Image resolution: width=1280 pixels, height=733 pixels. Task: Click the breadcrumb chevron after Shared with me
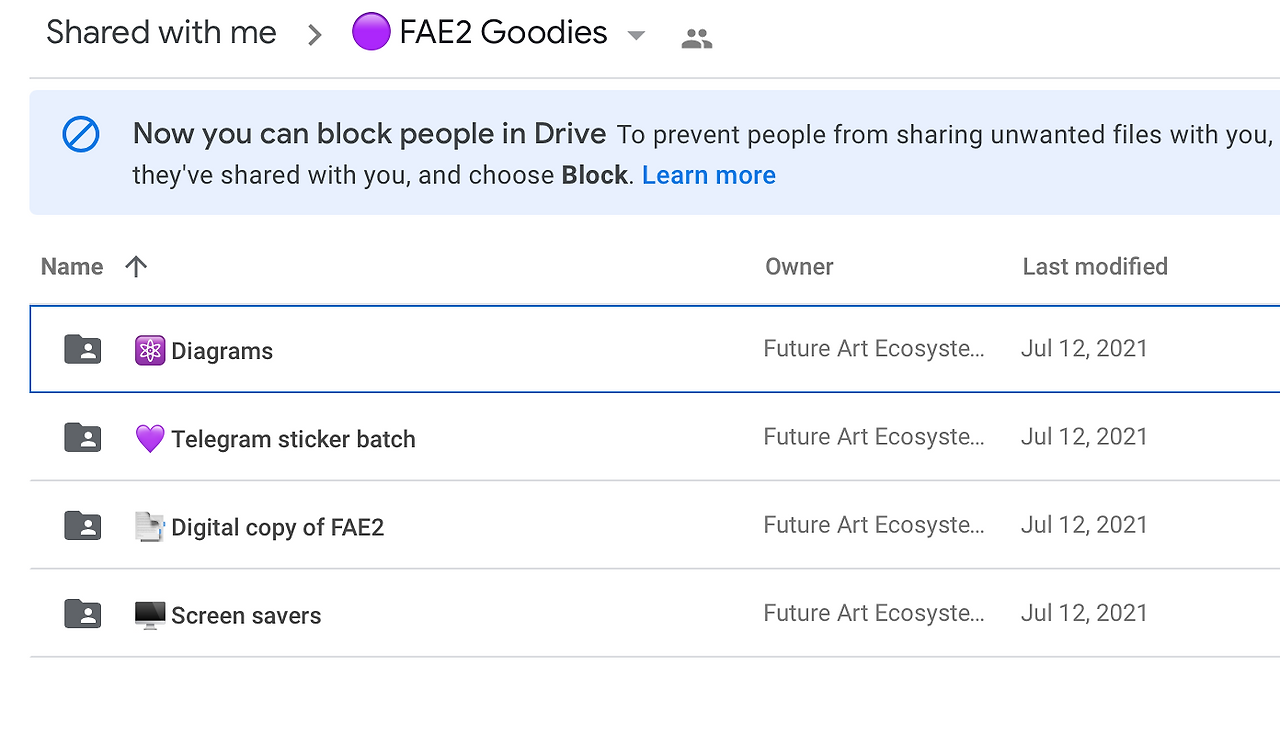[315, 35]
